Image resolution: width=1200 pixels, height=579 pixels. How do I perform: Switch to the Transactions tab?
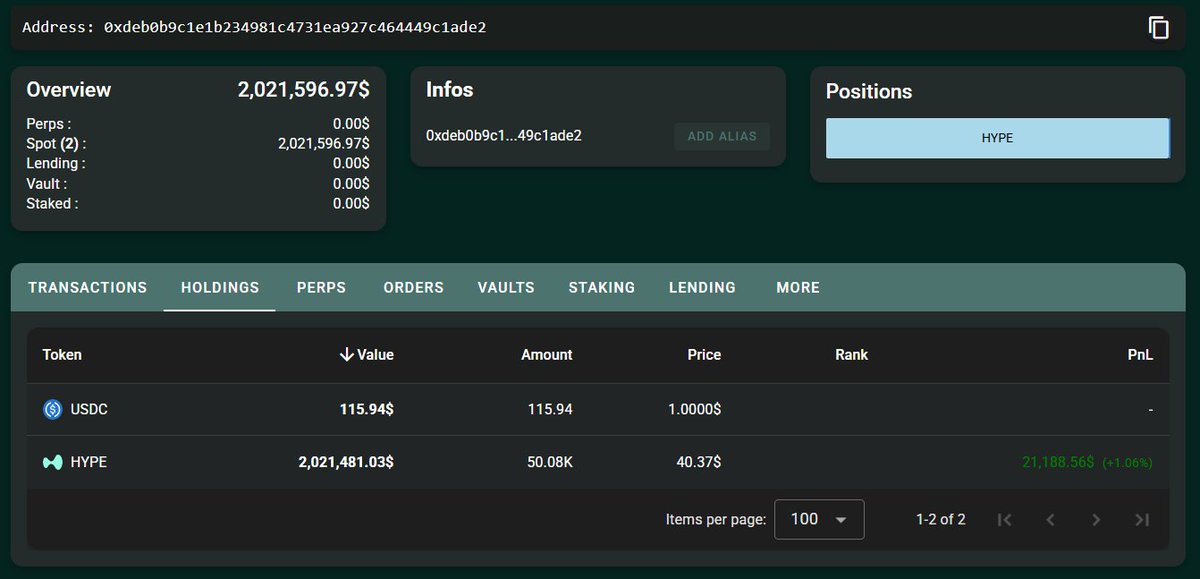click(88, 287)
